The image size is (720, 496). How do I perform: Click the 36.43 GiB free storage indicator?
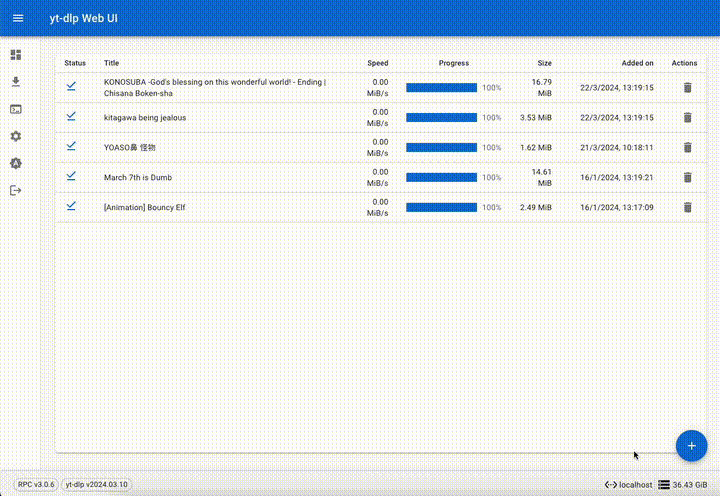click(x=684, y=485)
